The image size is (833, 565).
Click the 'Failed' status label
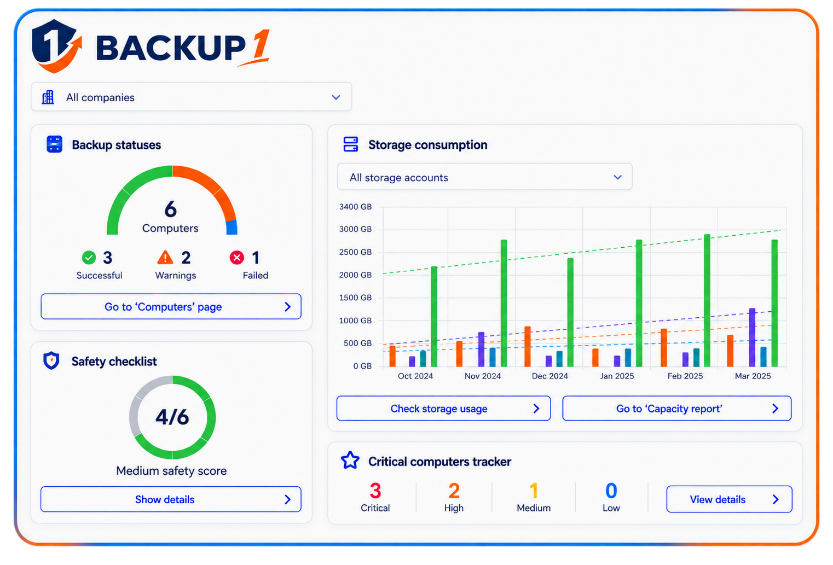(x=256, y=275)
